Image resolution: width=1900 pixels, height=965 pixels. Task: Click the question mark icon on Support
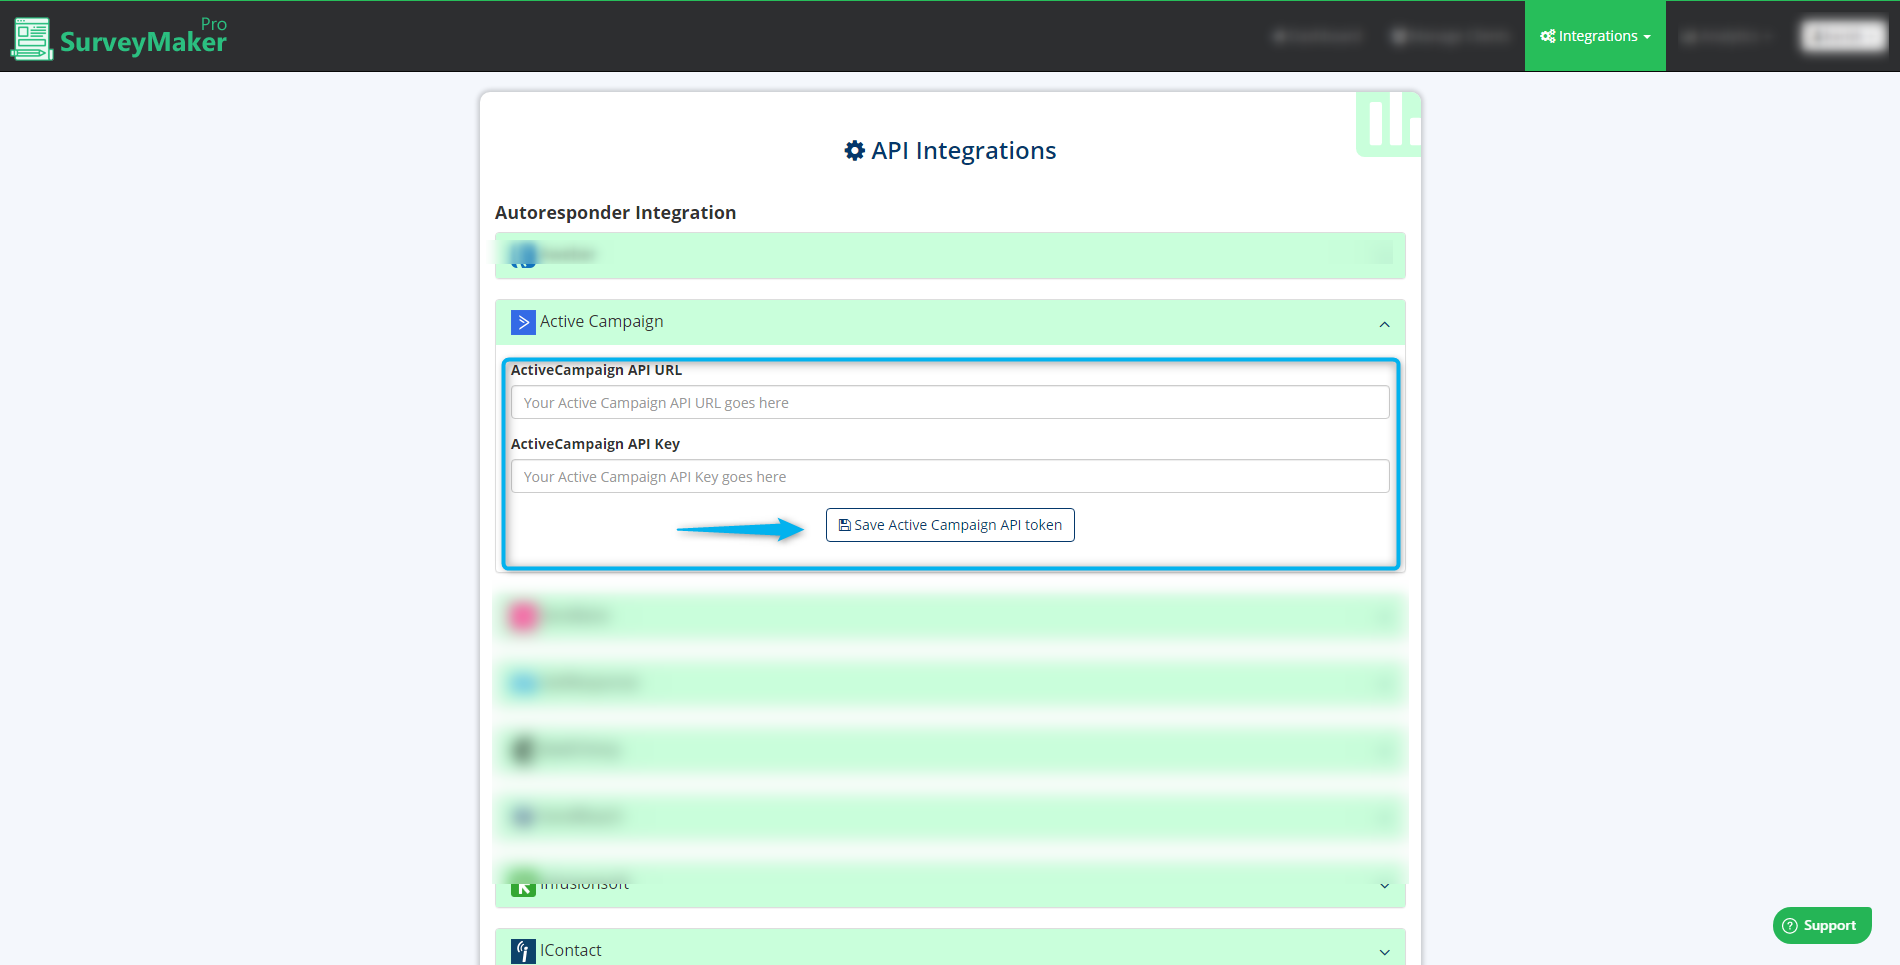pyautogui.click(x=1789, y=925)
